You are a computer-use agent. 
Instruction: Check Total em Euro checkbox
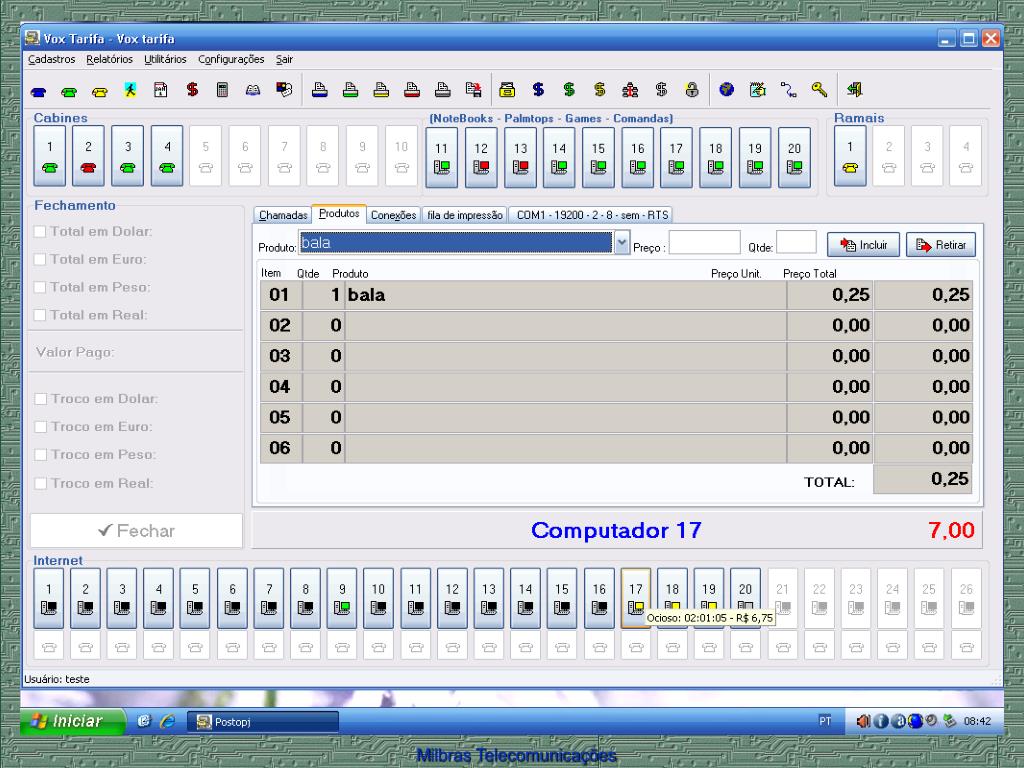pos(40,259)
